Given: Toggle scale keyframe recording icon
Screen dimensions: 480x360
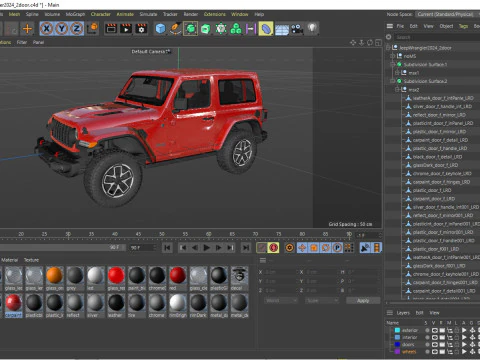Looking at the screenshot, I should pos(314,248).
